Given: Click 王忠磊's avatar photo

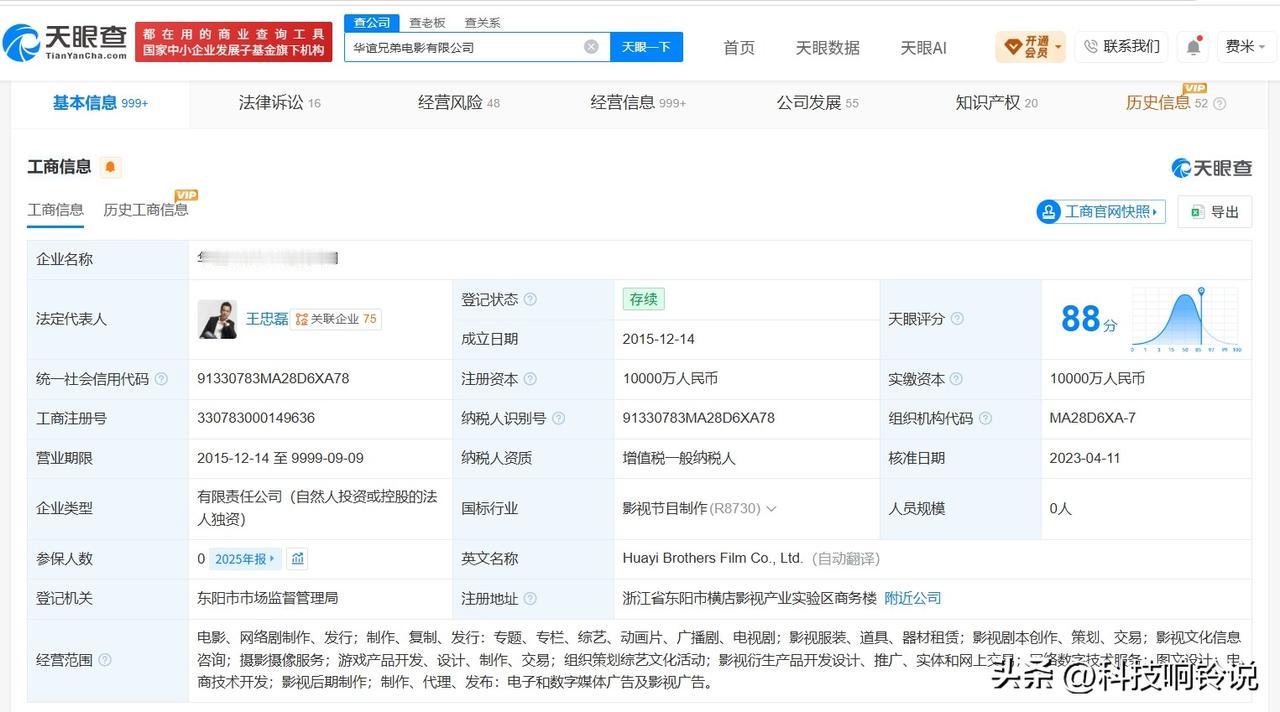Looking at the screenshot, I should (217, 319).
